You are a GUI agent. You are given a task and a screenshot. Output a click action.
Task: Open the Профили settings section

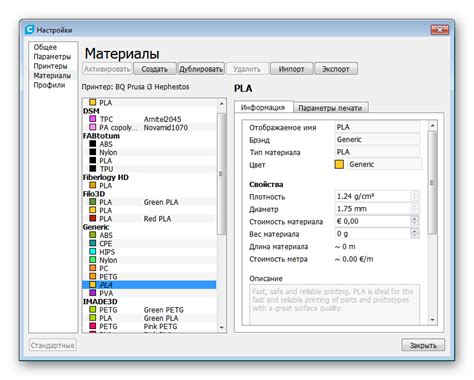(49, 85)
